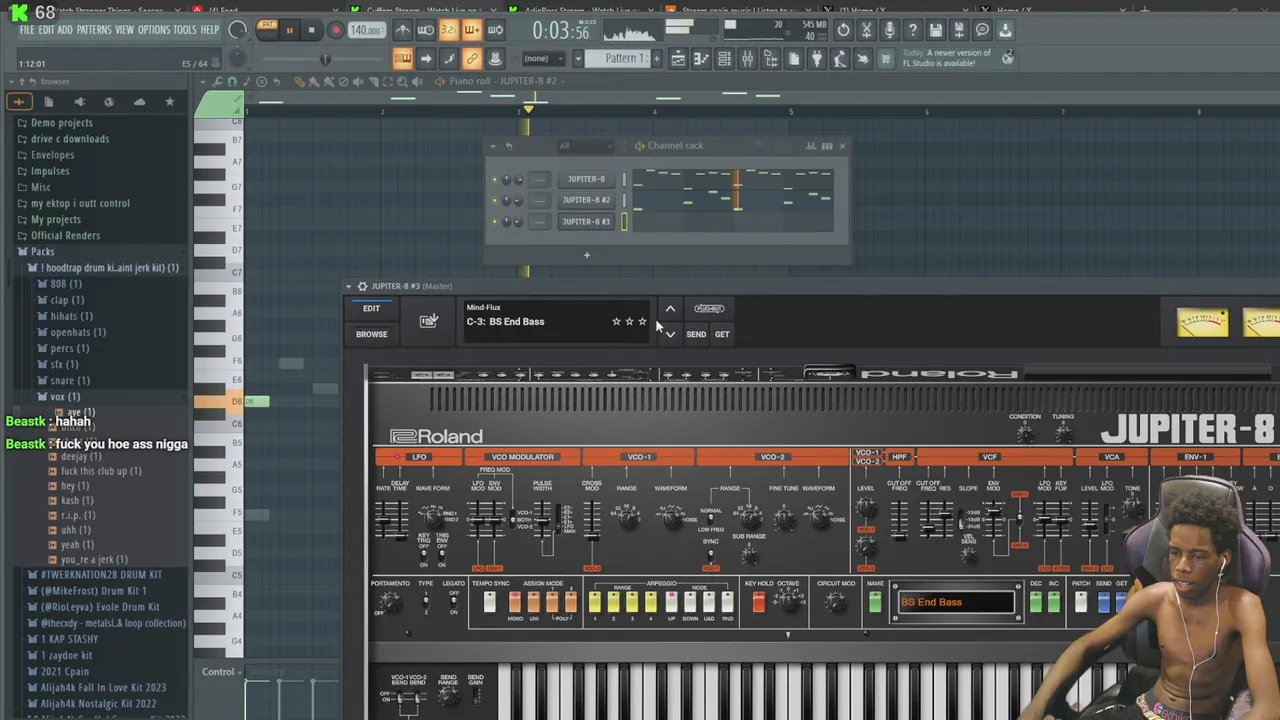
Task: Click the plus button next to Pattern 1
Action: [x=657, y=58]
